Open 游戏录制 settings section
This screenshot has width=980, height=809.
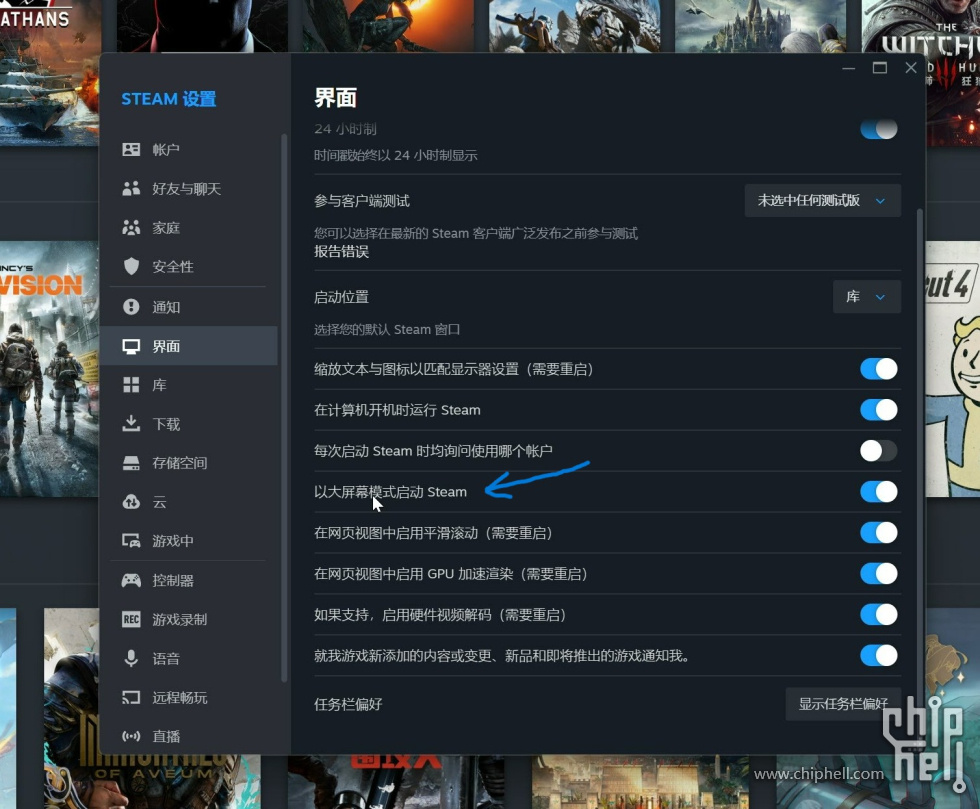[x=188, y=619]
